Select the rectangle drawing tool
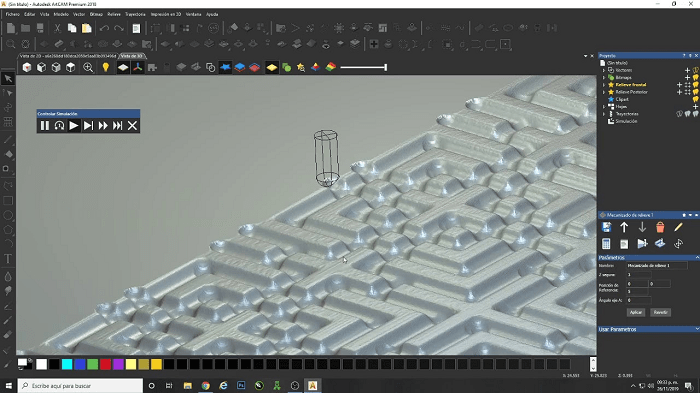700x393 pixels. click(8, 201)
